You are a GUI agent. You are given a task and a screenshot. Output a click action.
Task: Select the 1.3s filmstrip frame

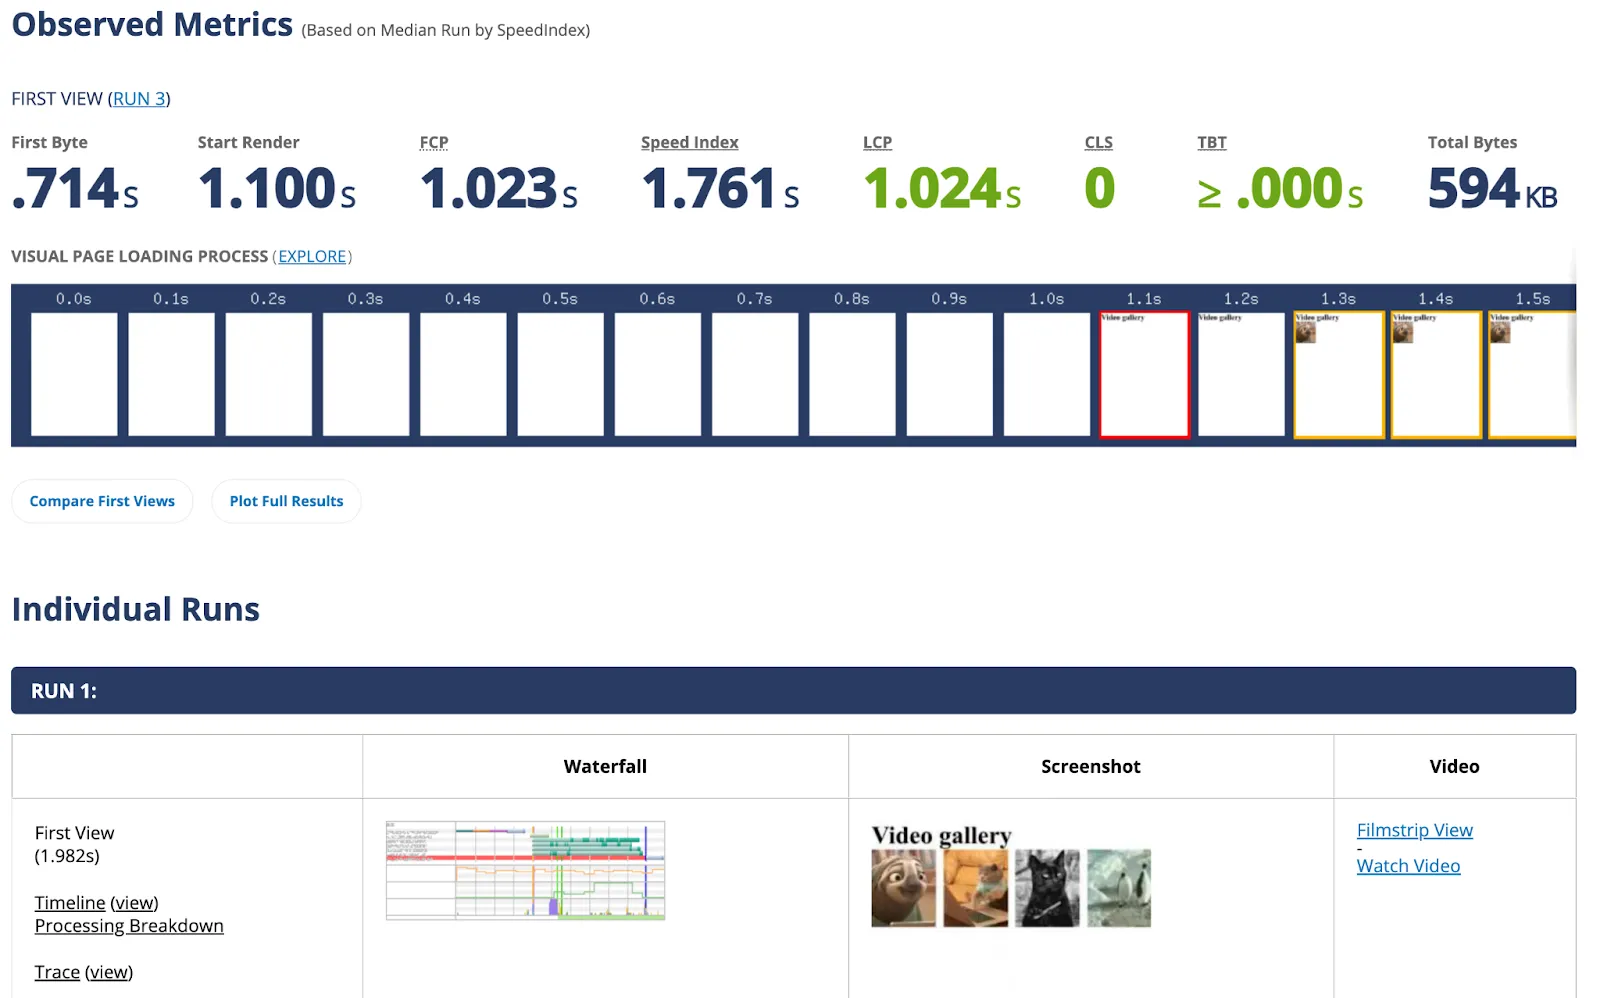click(1338, 375)
